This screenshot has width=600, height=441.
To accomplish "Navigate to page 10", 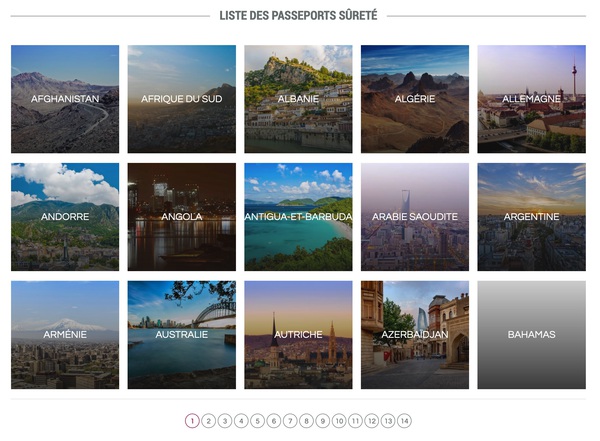I will pyautogui.click(x=339, y=421).
